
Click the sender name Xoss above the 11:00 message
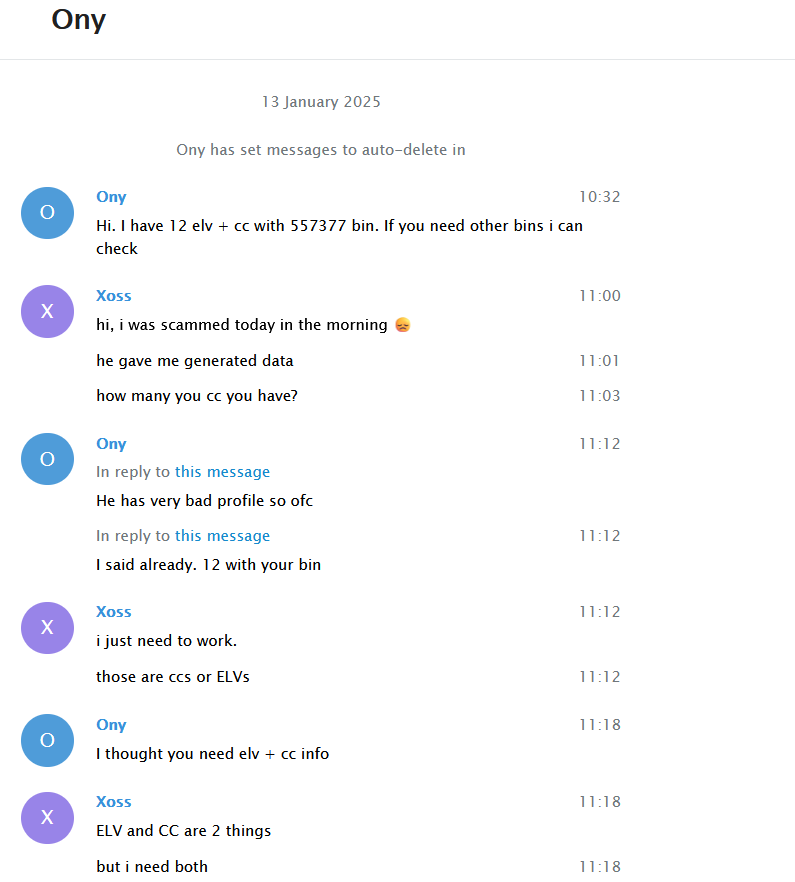(x=114, y=296)
